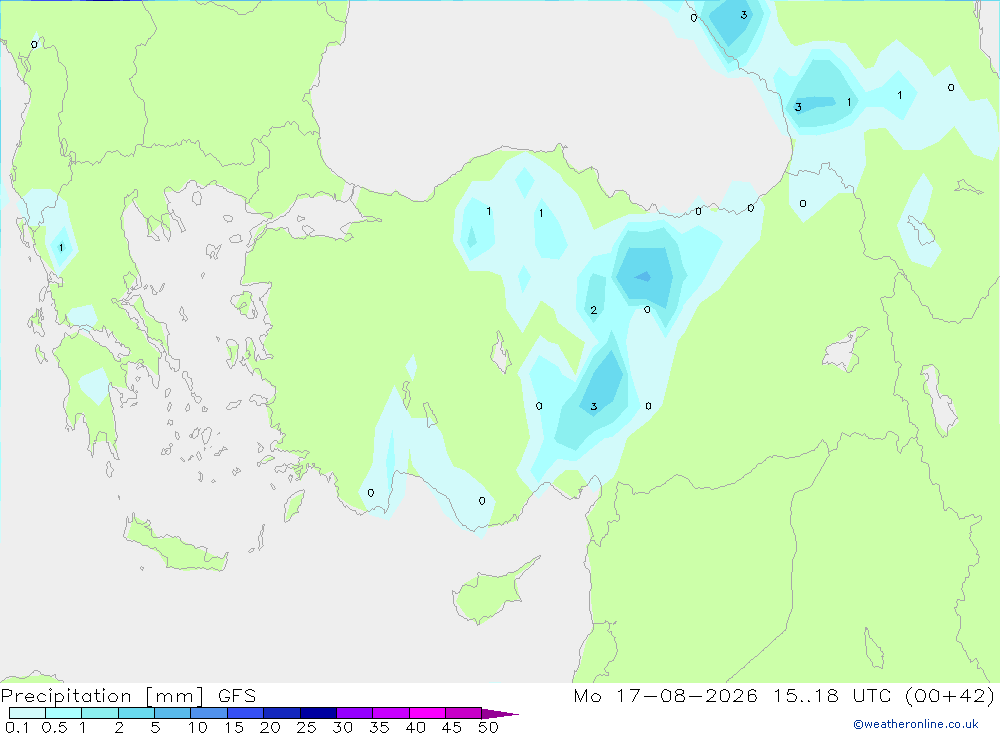Pick the 30–35 mm violet legend swatch
The width and height of the screenshot is (1000, 733).
tap(355, 713)
